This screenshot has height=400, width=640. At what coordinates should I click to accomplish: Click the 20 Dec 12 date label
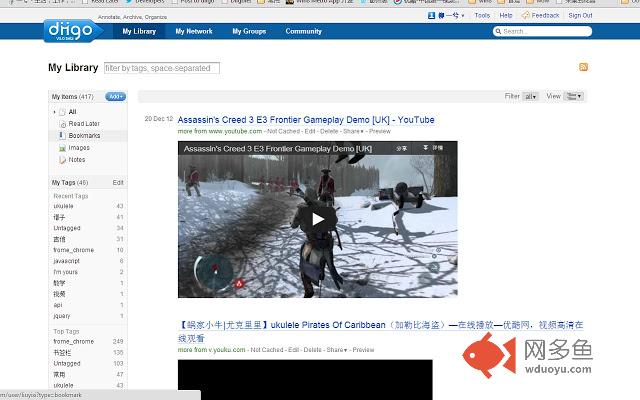159,119
